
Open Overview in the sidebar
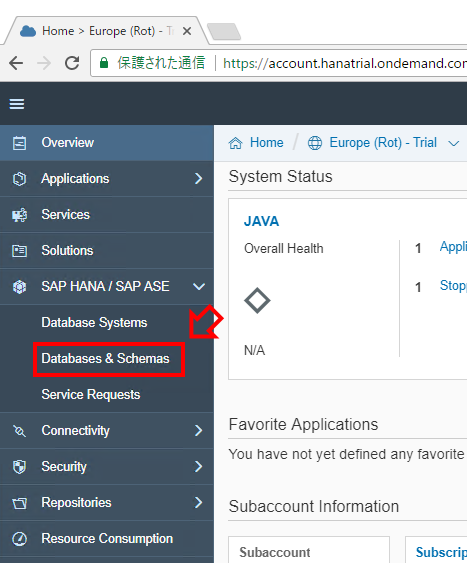pos(107,143)
